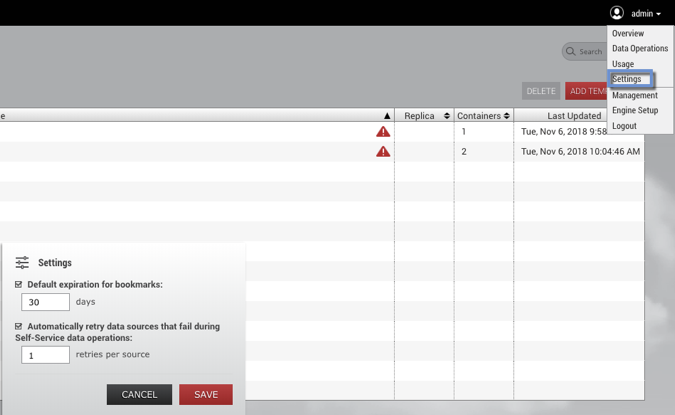Click the retries per source field
This screenshot has width=675, height=415.
46,355
